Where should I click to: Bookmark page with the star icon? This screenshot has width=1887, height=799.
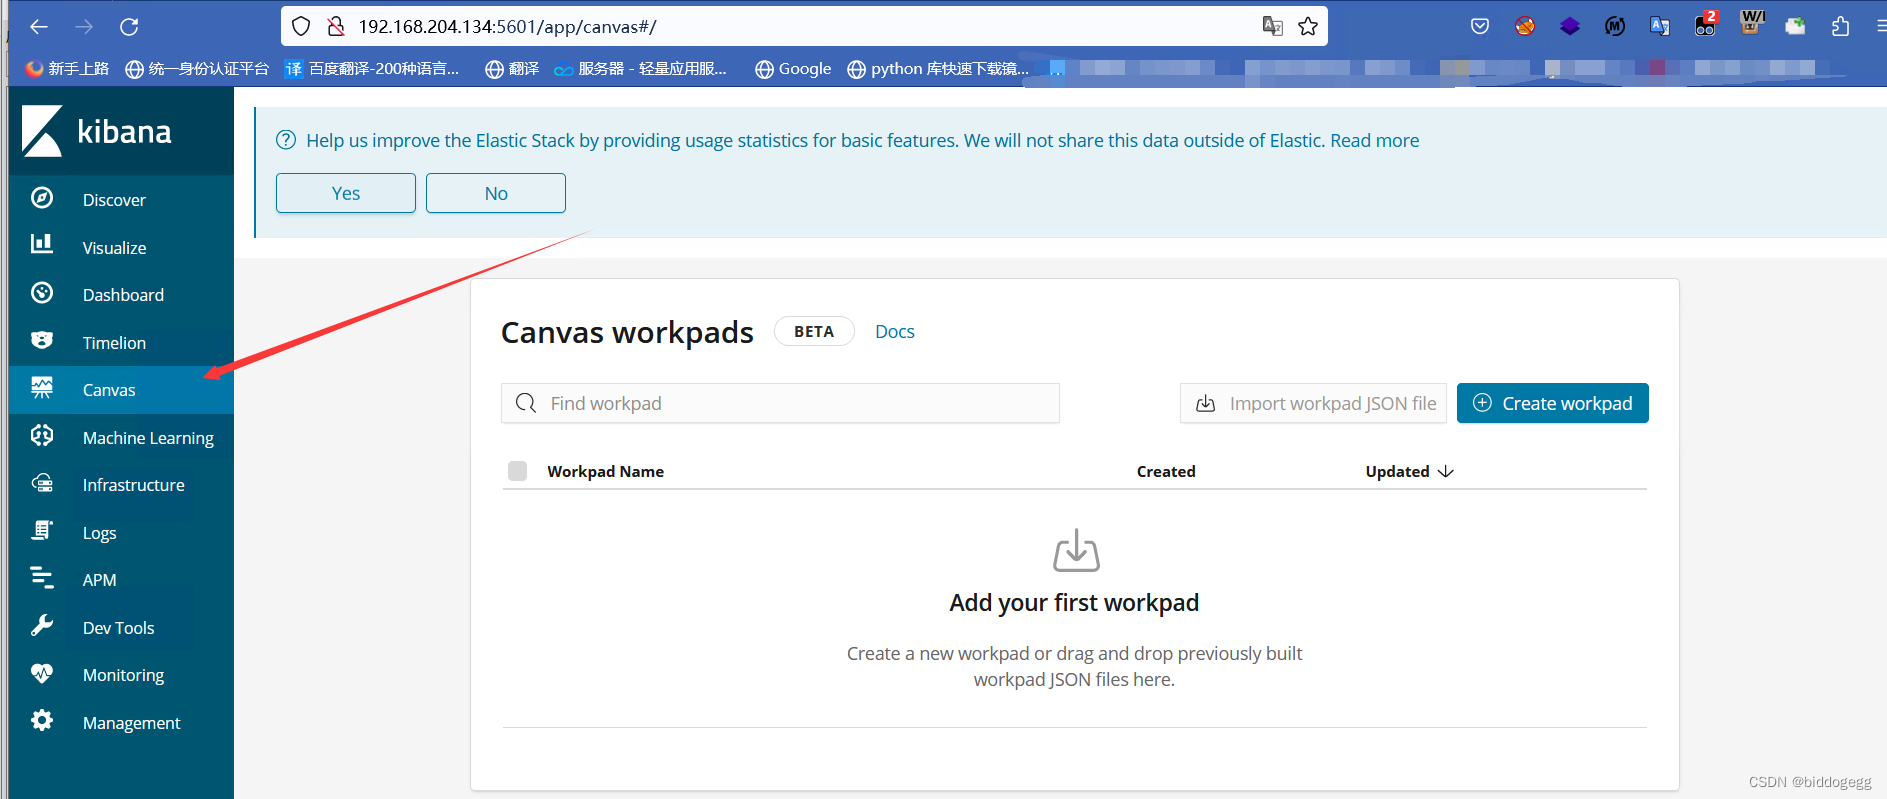(x=1308, y=27)
